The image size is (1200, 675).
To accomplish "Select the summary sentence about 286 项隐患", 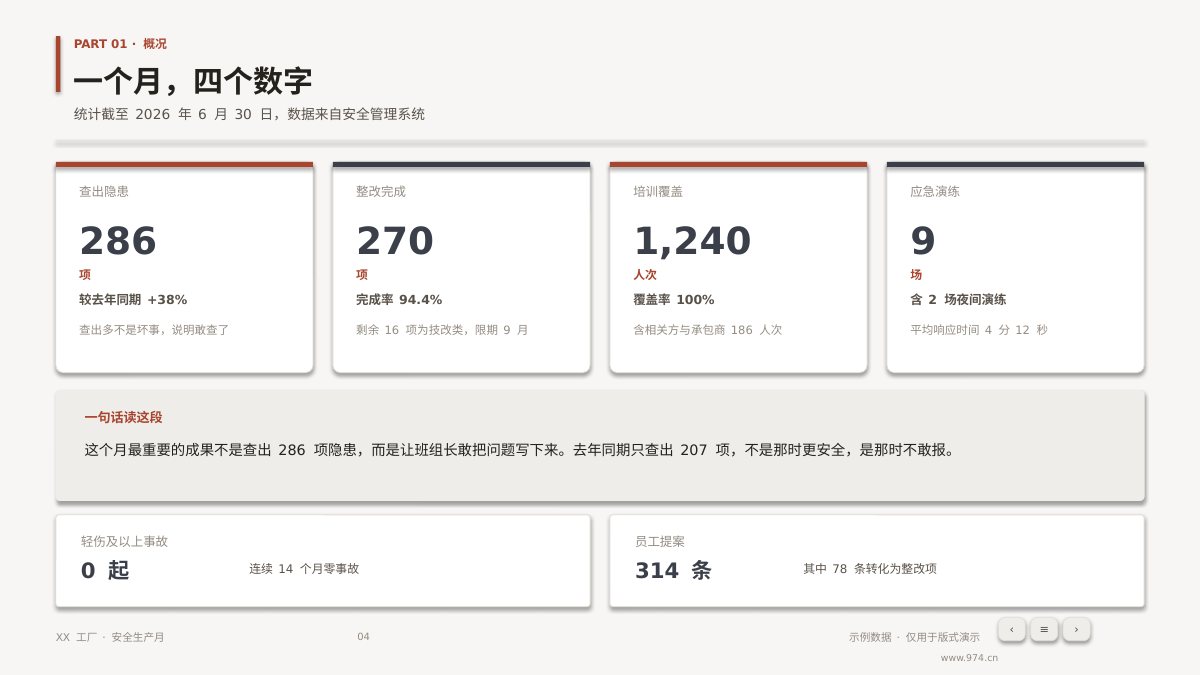I will coord(521,450).
